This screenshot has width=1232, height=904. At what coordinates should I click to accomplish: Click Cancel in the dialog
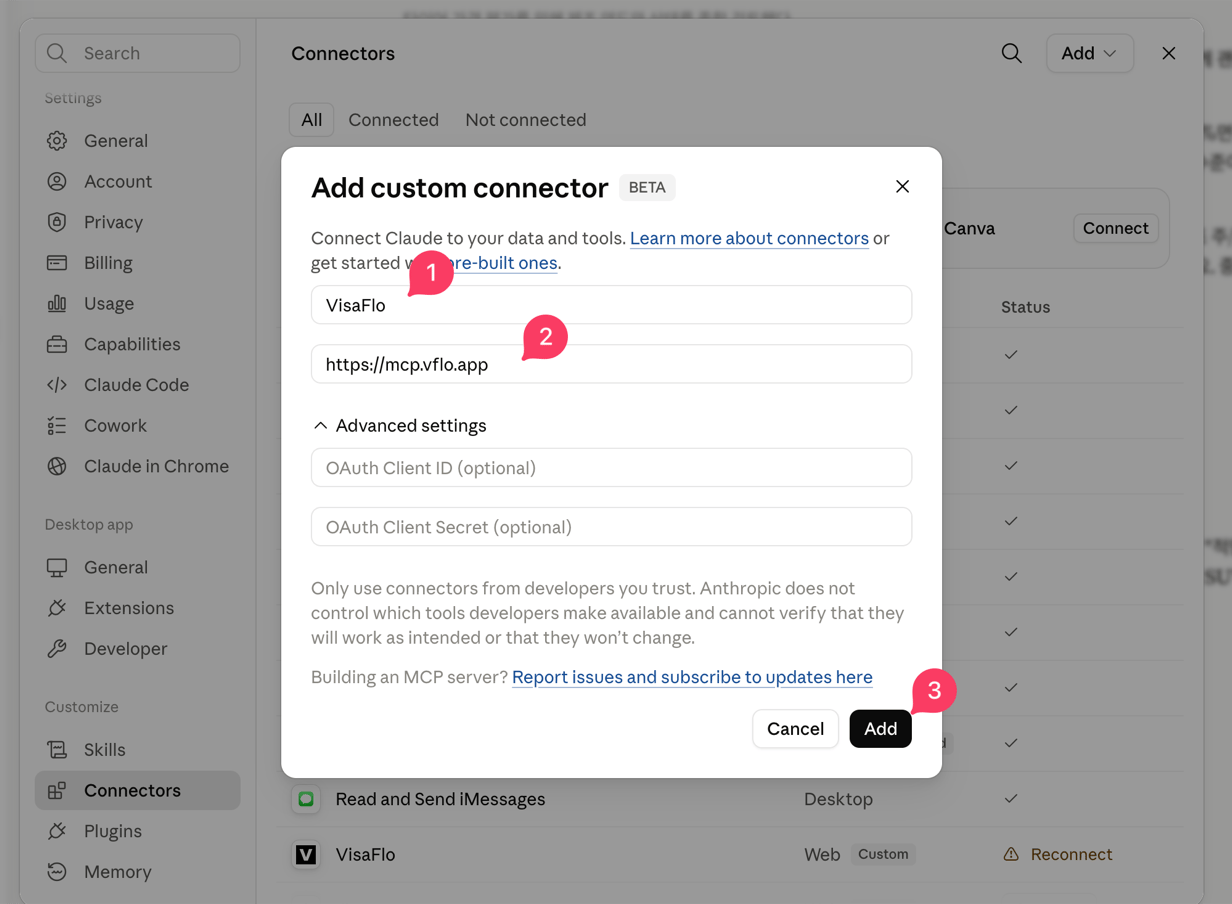click(x=795, y=729)
